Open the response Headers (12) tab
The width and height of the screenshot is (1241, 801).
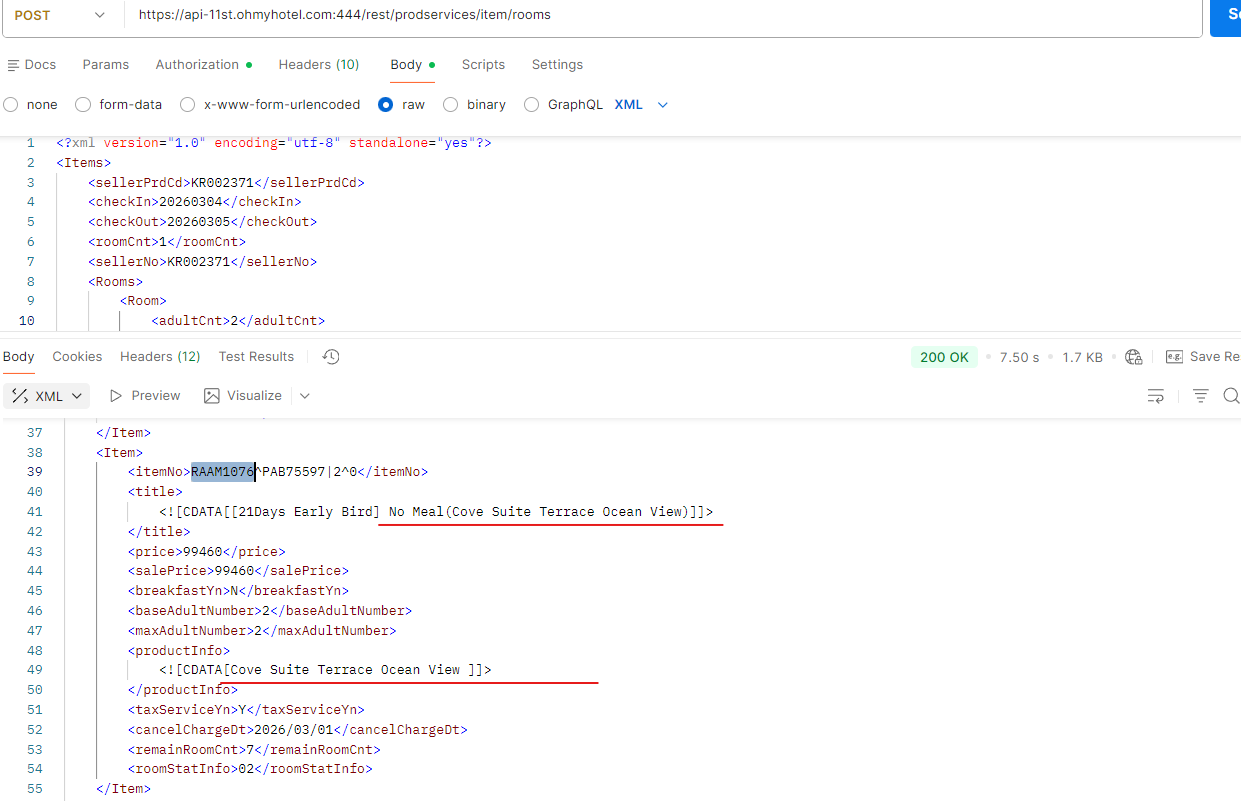160,356
